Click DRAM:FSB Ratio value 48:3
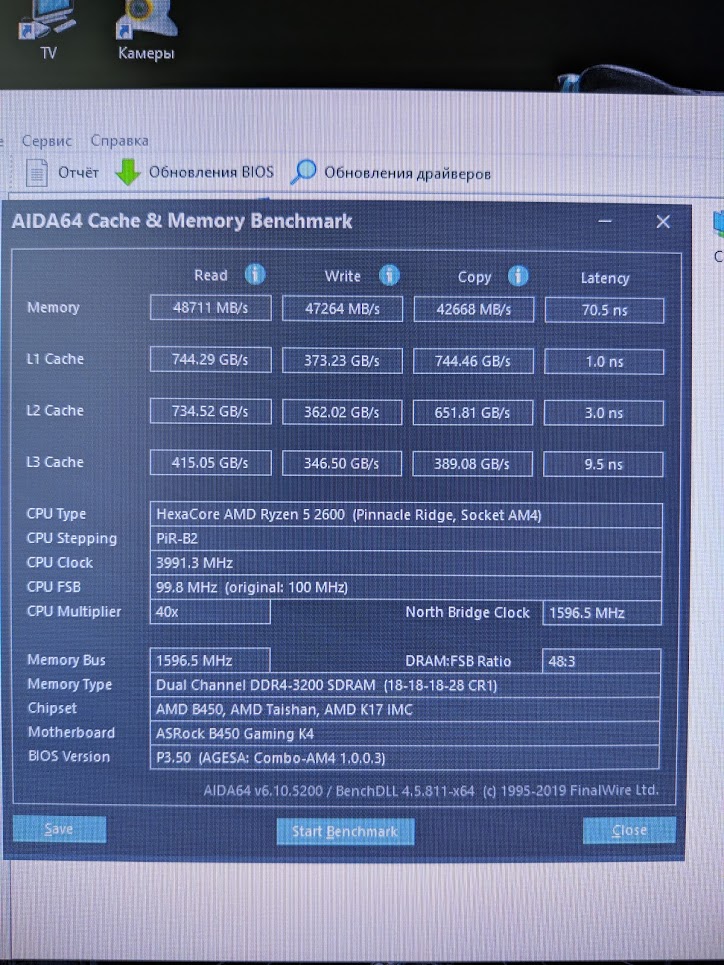 [601, 662]
